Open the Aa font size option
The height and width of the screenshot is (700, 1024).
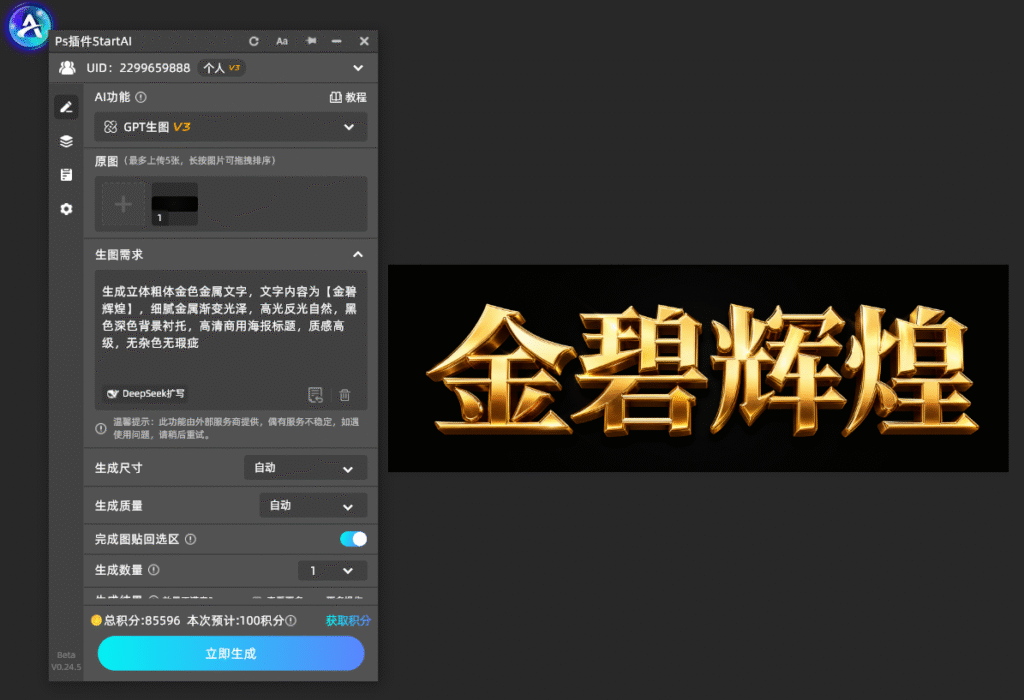[282, 41]
